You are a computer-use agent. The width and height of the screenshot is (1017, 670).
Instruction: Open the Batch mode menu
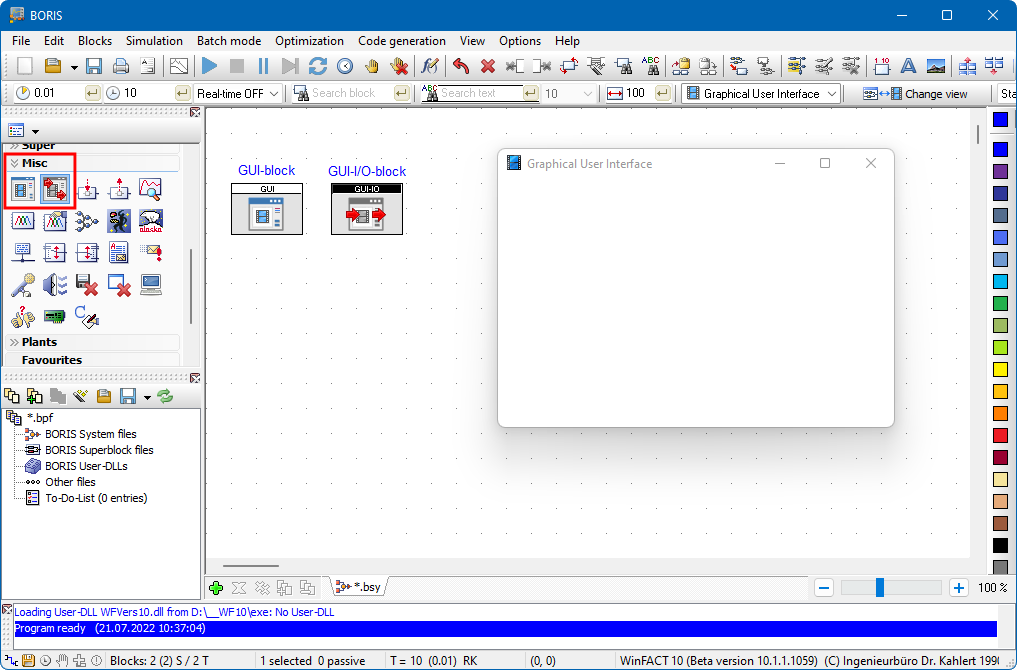[229, 41]
